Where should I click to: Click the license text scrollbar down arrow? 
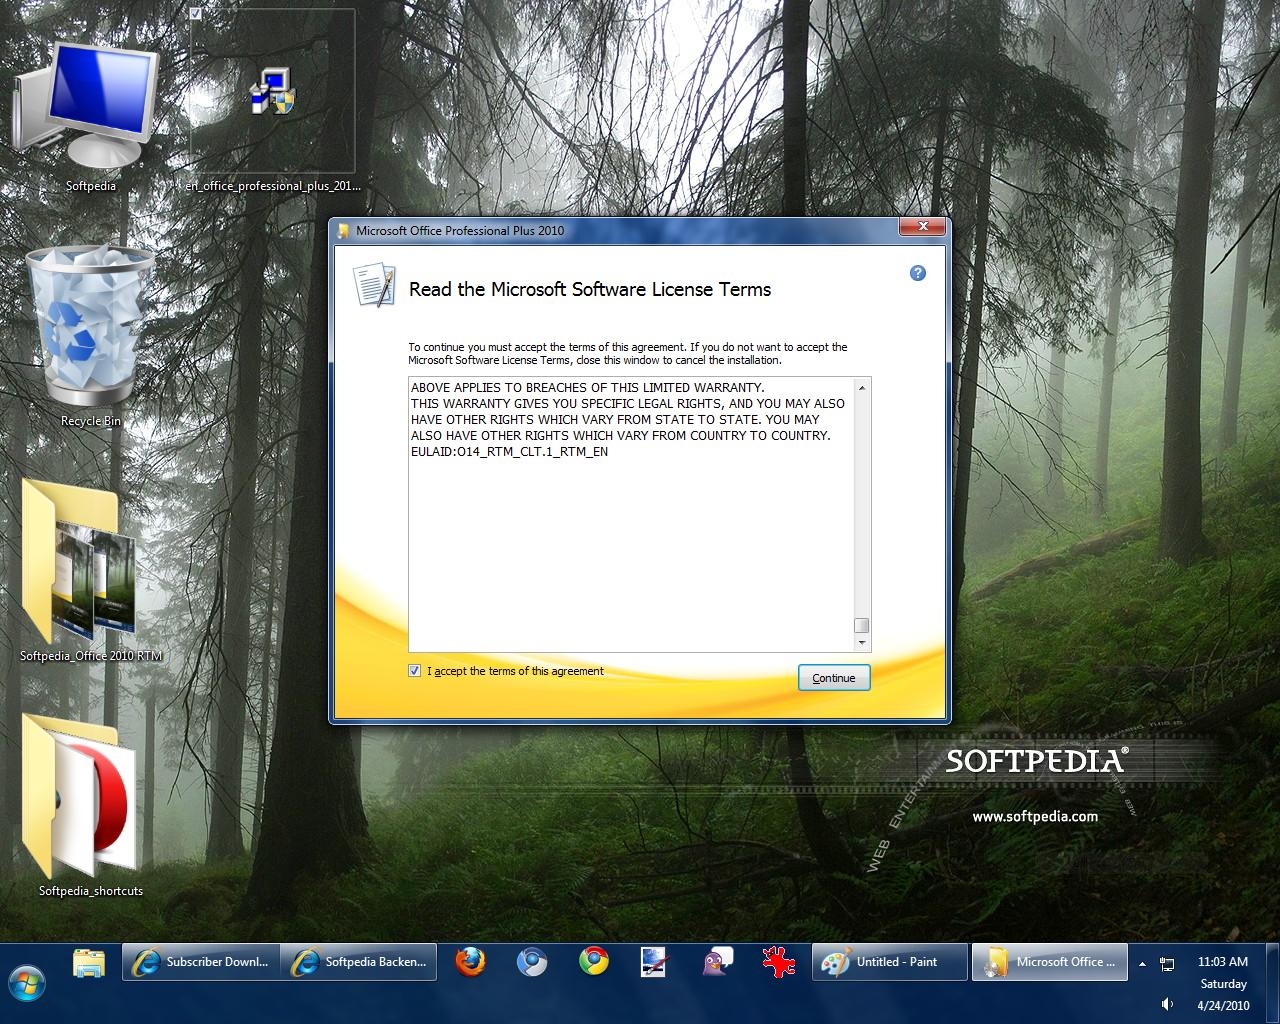(x=862, y=644)
